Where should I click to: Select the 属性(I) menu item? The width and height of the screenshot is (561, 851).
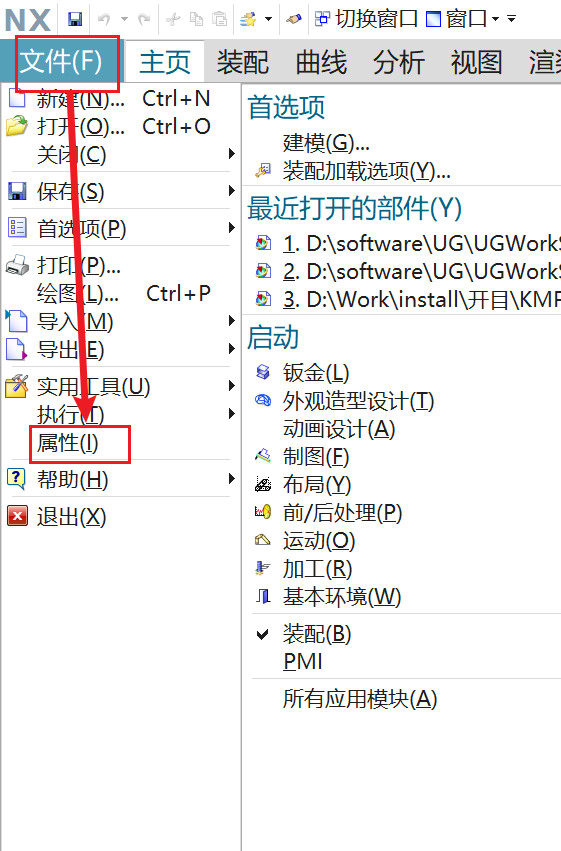tap(68, 443)
